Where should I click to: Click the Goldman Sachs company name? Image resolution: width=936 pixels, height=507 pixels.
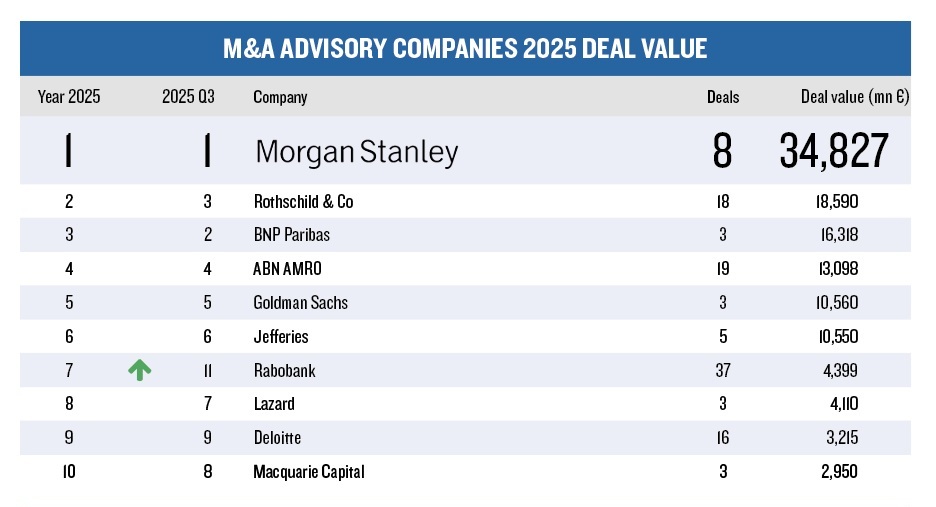click(x=301, y=303)
